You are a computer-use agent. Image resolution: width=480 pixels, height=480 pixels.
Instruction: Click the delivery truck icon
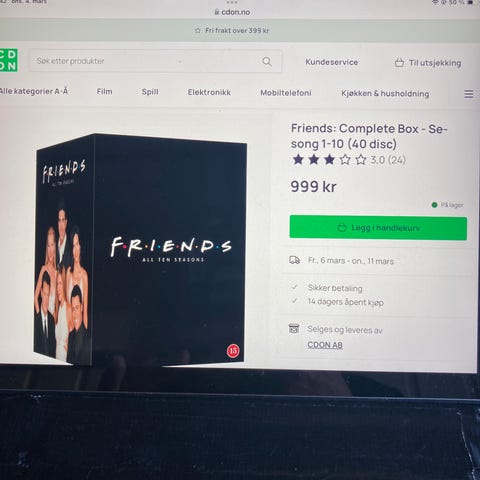294,260
